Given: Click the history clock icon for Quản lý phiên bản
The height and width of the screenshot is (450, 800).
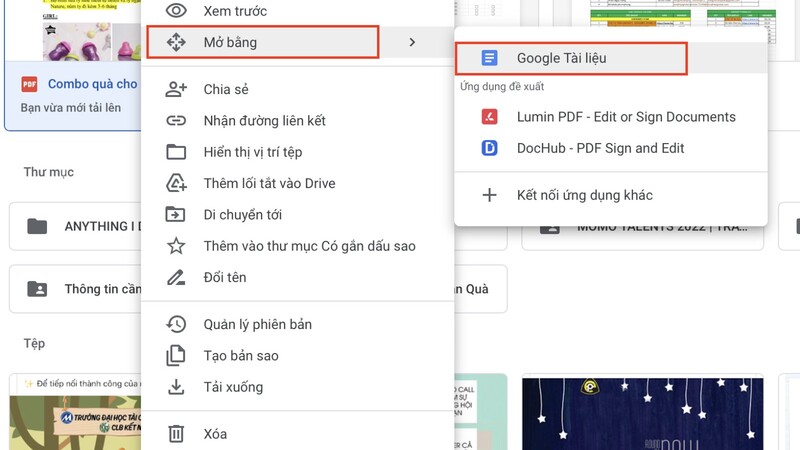Looking at the screenshot, I should 176,324.
